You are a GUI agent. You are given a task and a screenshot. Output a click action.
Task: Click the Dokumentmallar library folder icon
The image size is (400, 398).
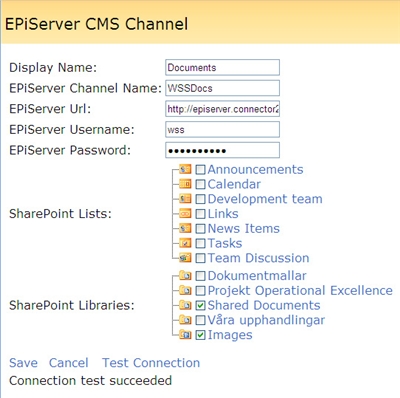coord(185,276)
